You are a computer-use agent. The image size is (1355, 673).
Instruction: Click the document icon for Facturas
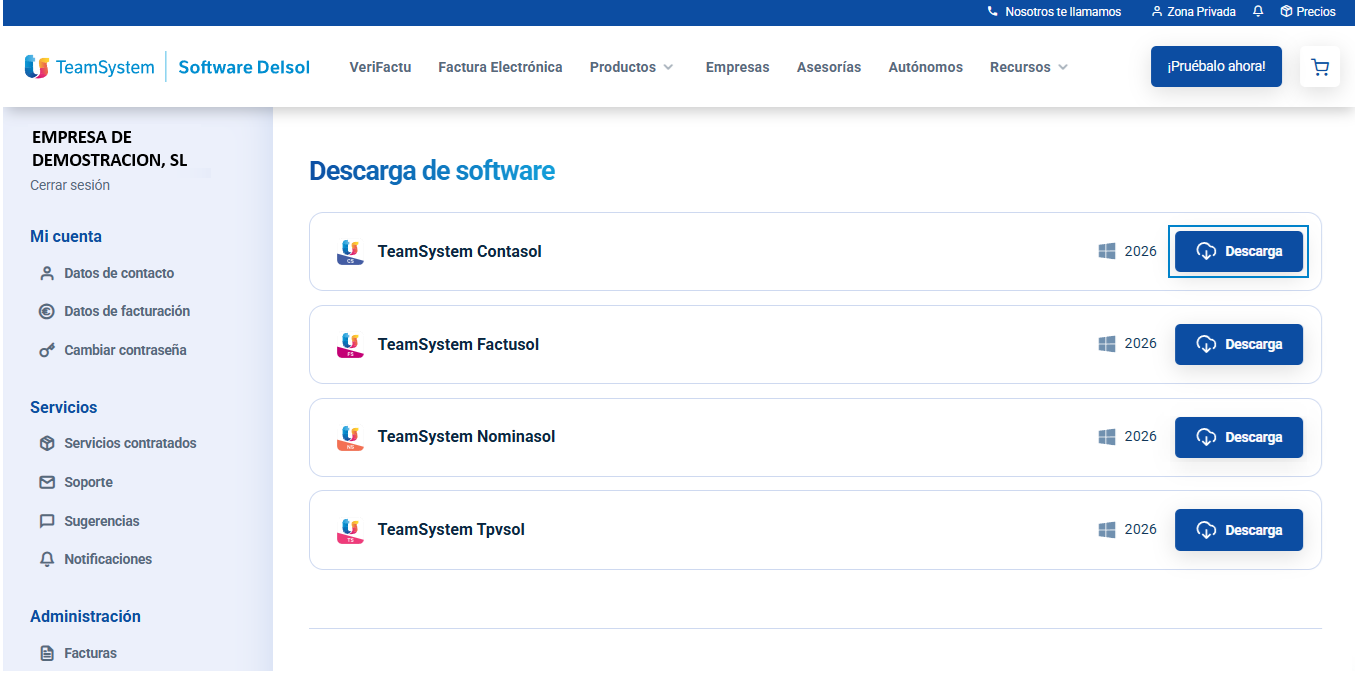47,653
